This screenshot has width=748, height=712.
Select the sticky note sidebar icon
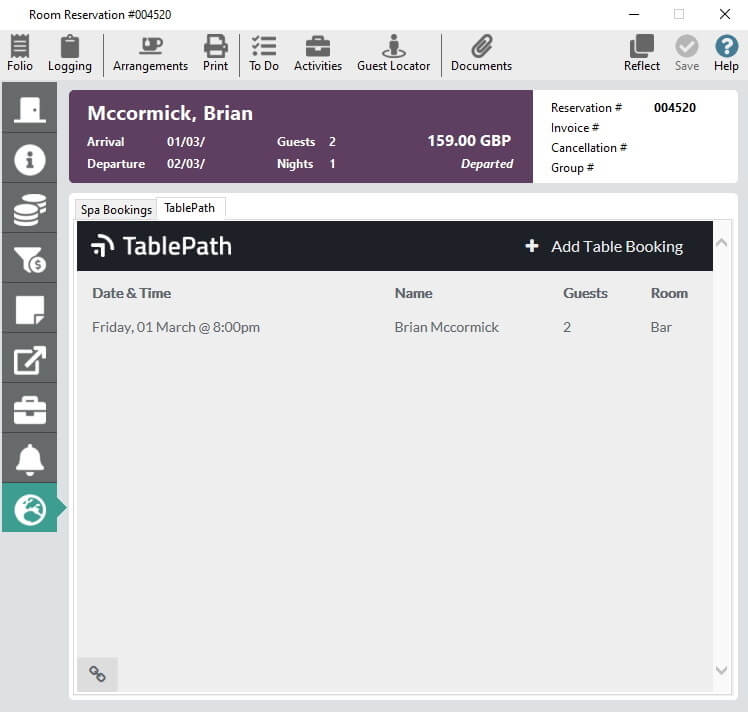click(x=30, y=309)
